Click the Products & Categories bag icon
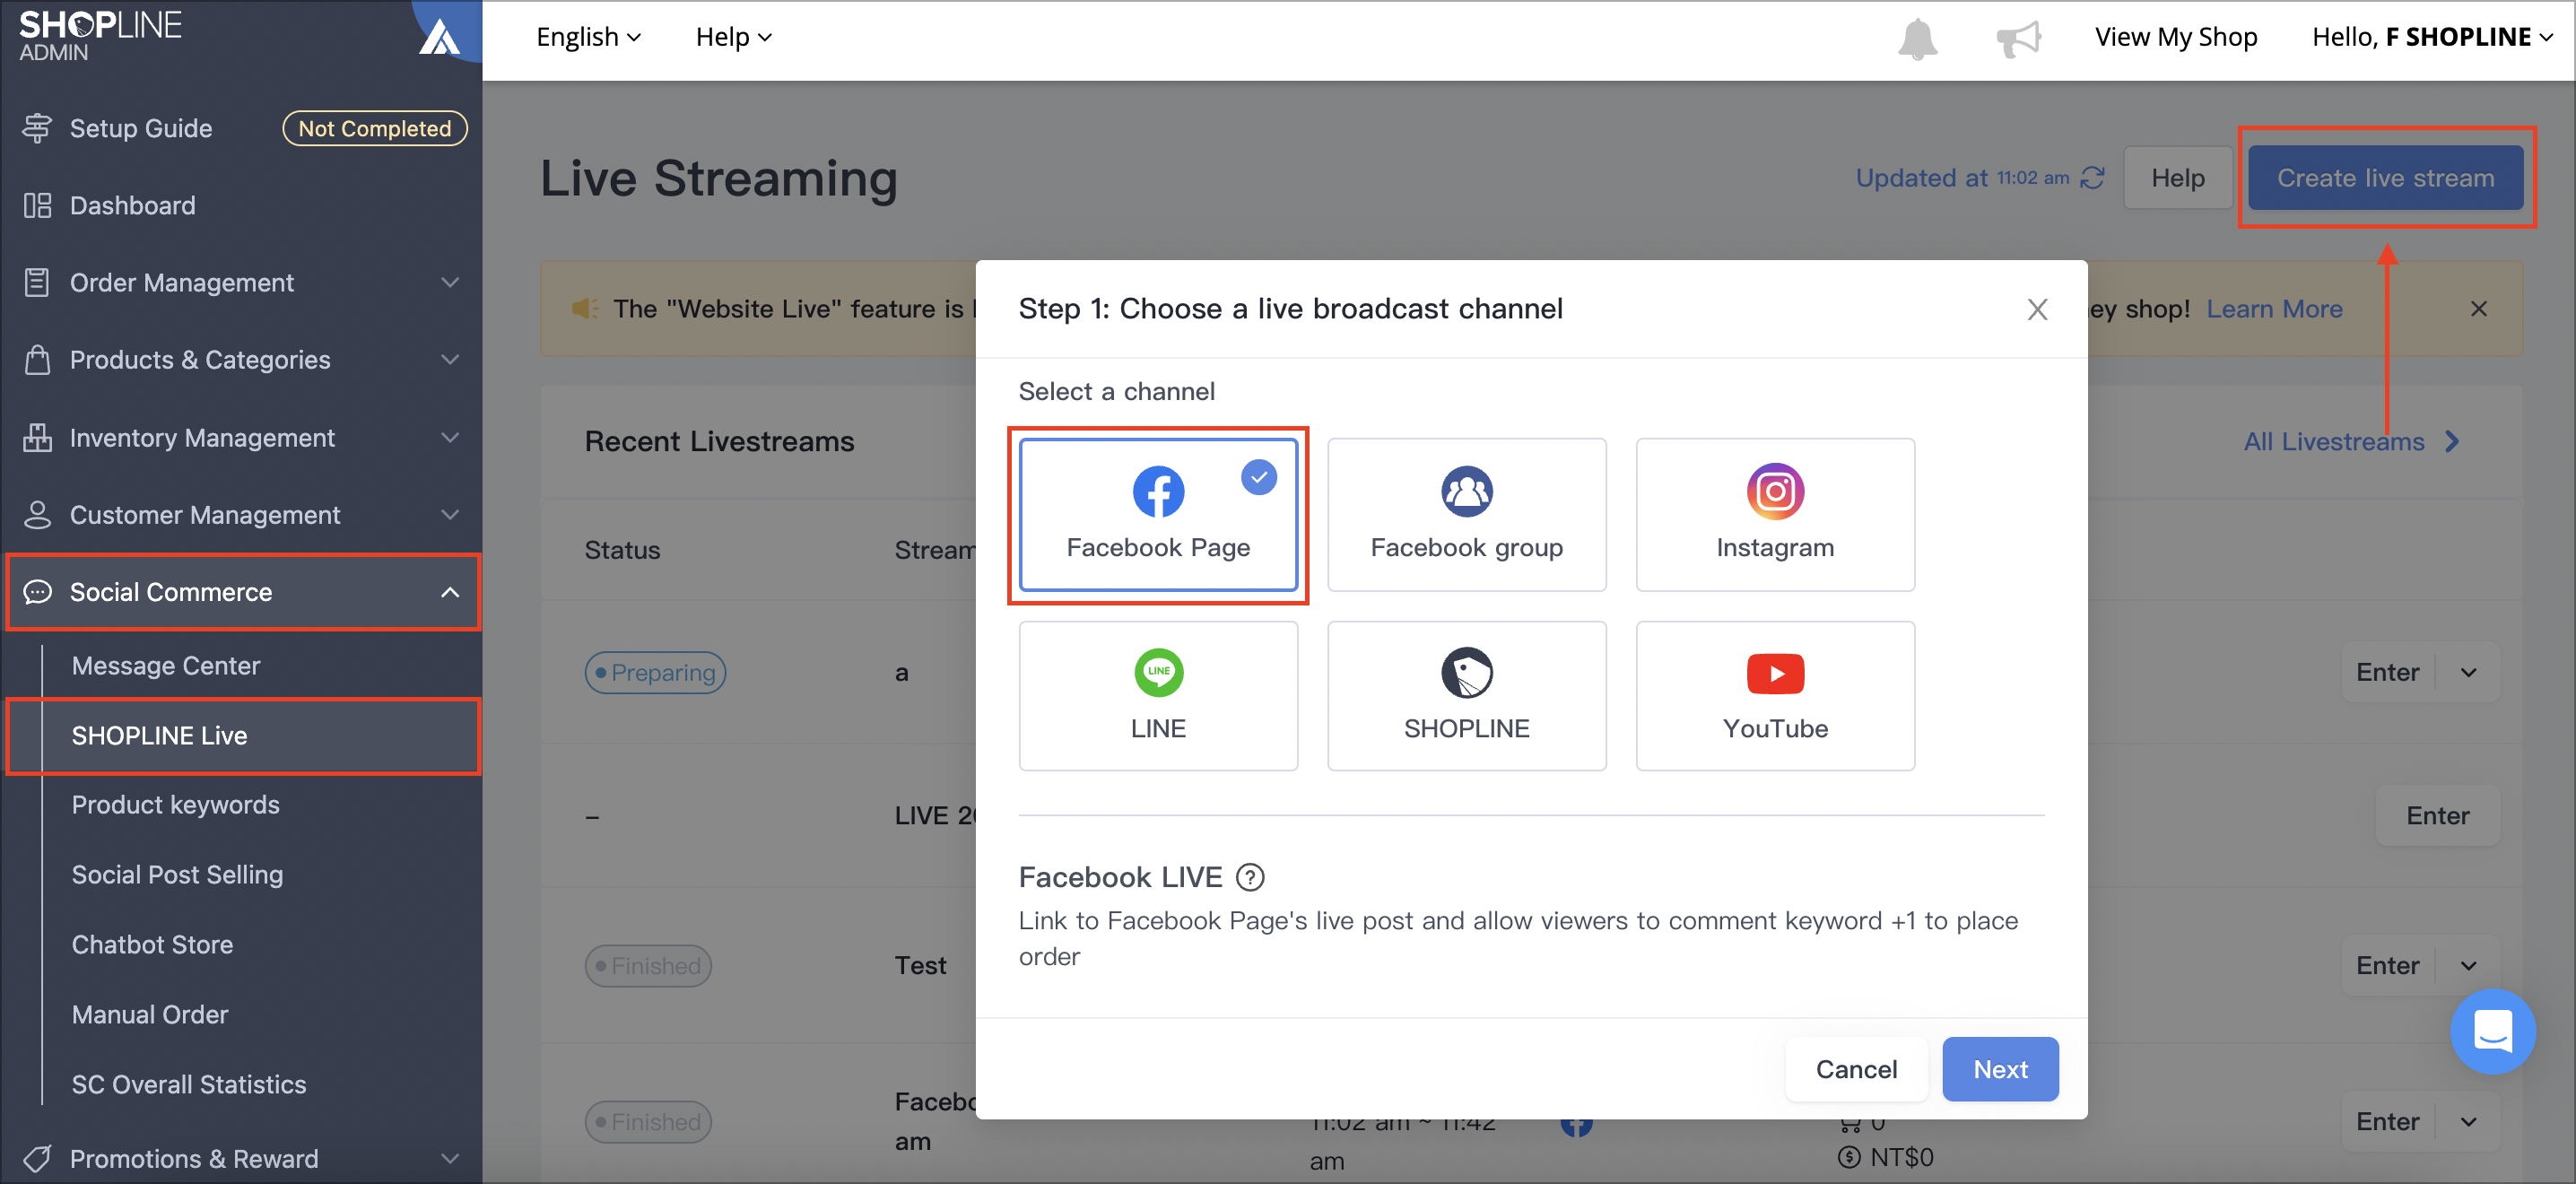 [x=37, y=359]
